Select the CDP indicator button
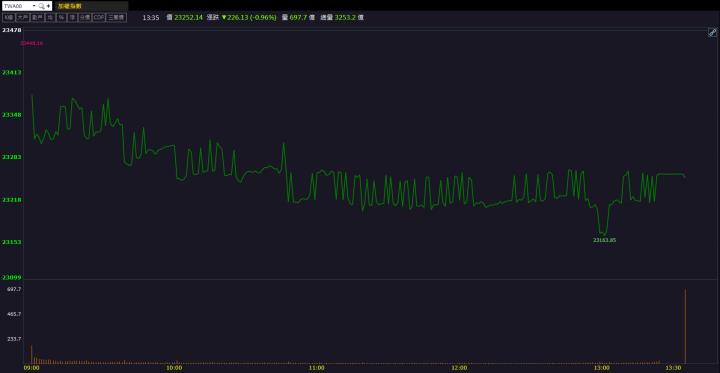720x373 pixels. pos(99,17)
